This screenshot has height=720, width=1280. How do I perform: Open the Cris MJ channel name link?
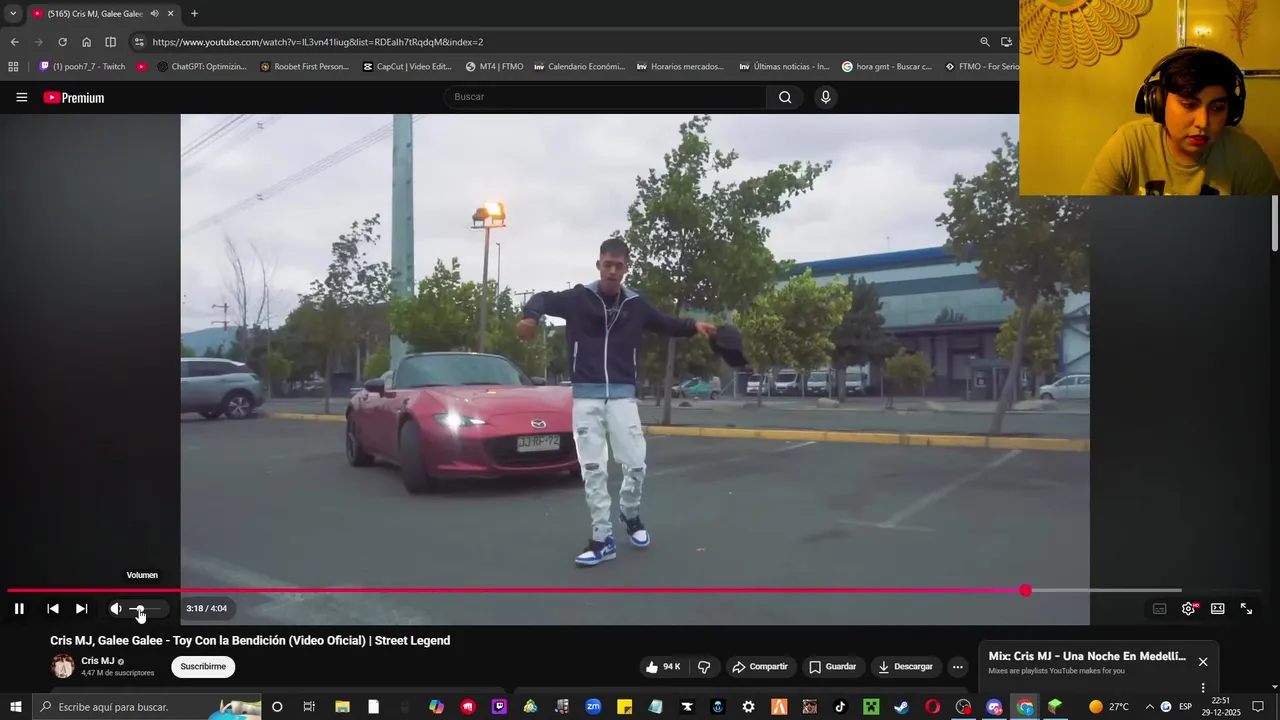[x=98, y=661]
